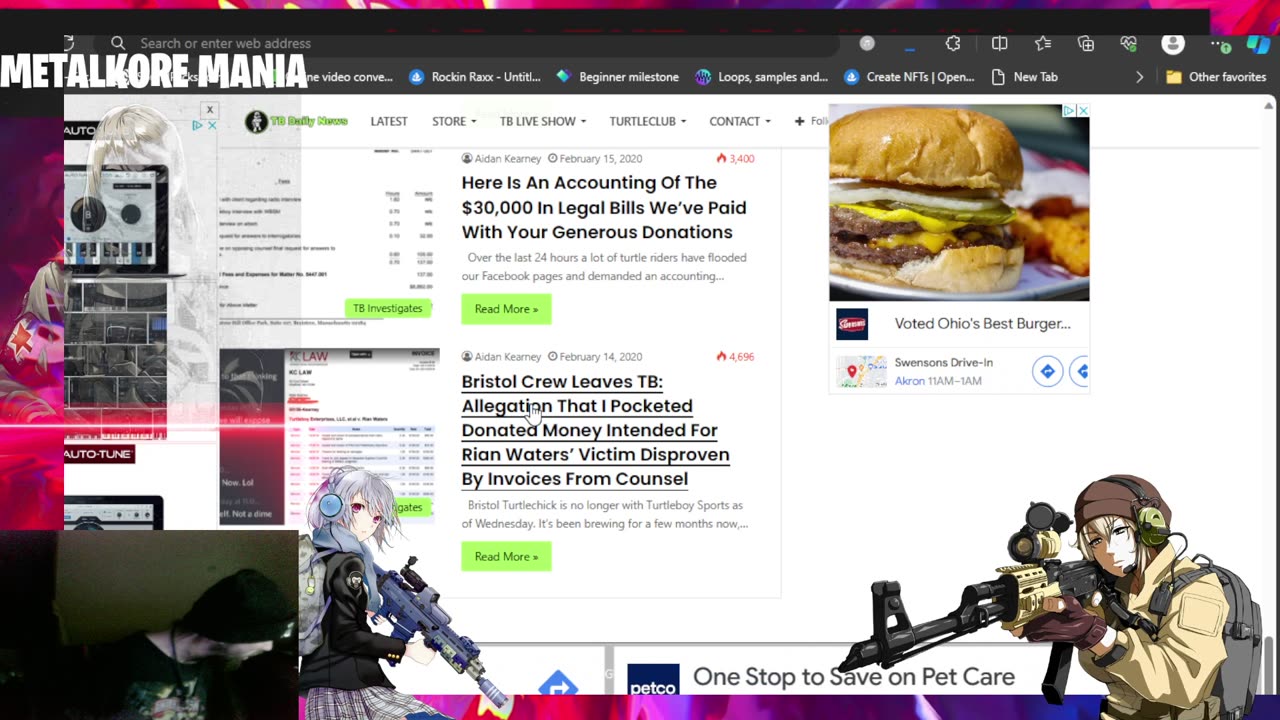Click the Swensons logo icon in ad

(x=852, y=324)
